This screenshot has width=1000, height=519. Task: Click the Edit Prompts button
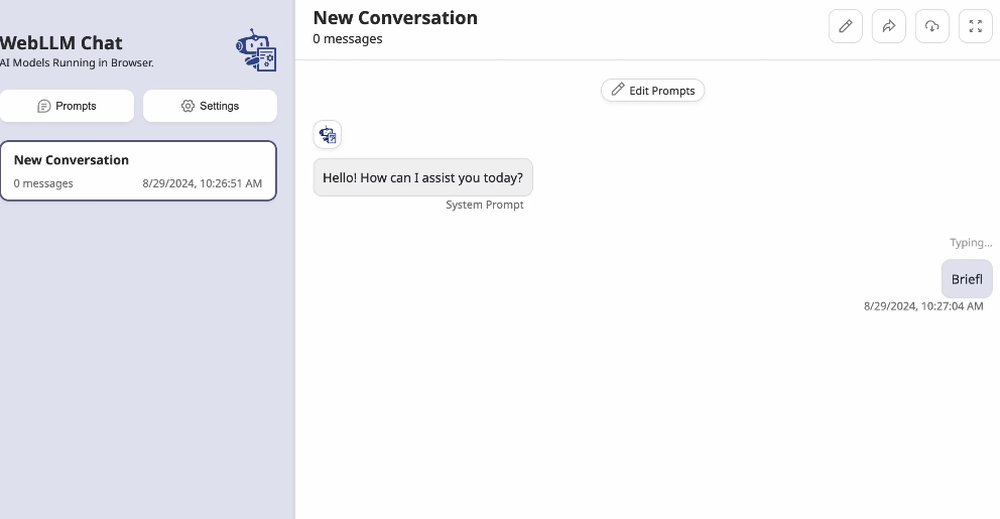(652, 91)
